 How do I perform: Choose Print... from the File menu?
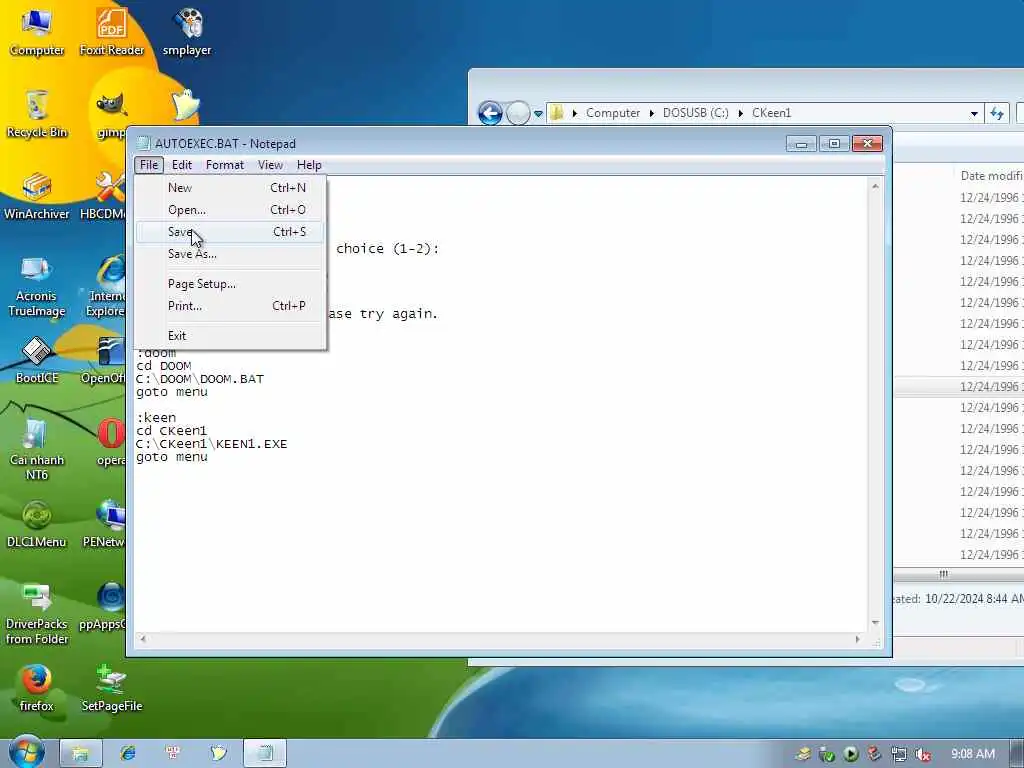pos(230,306)
